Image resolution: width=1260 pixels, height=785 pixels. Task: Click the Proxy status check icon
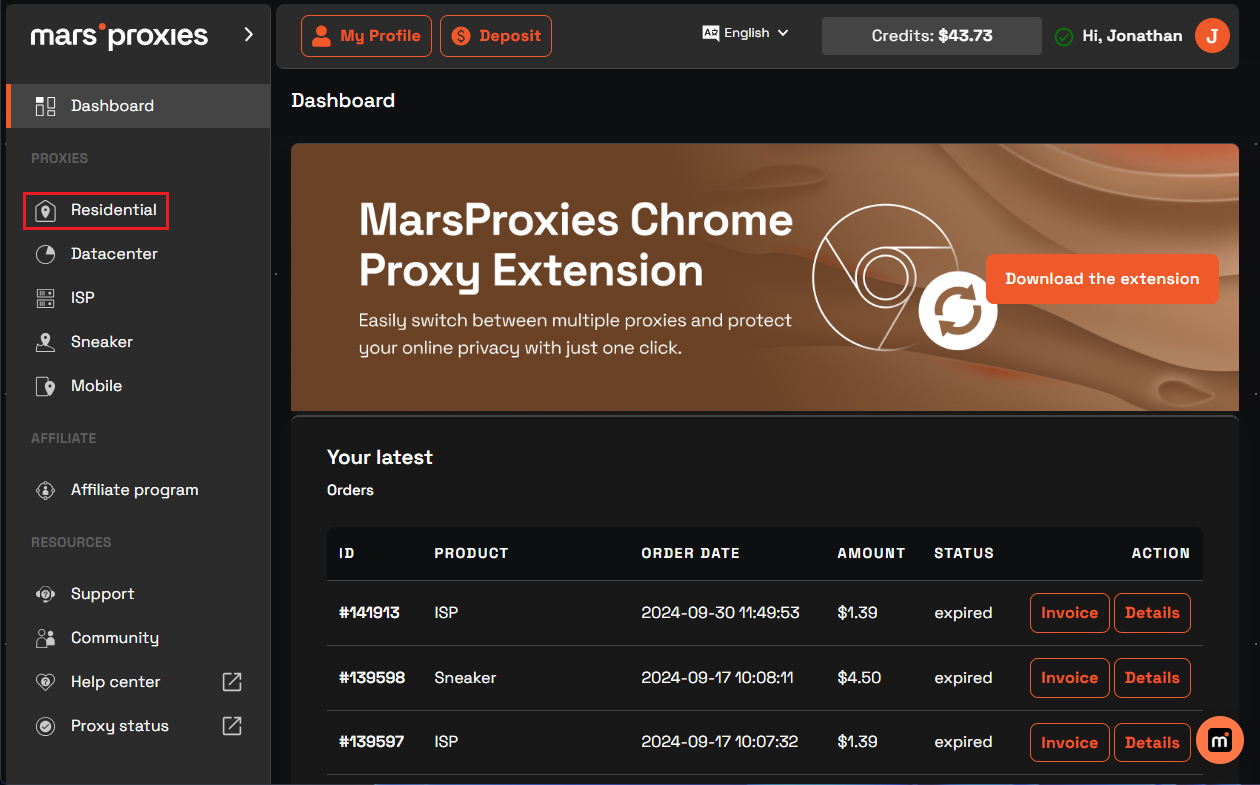click(45, 726)
